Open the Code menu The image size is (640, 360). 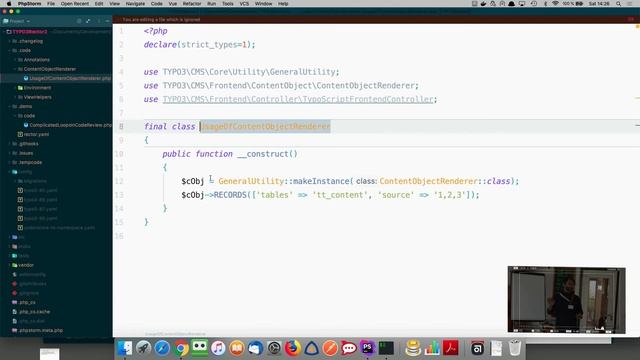click(x=157, y=4)
